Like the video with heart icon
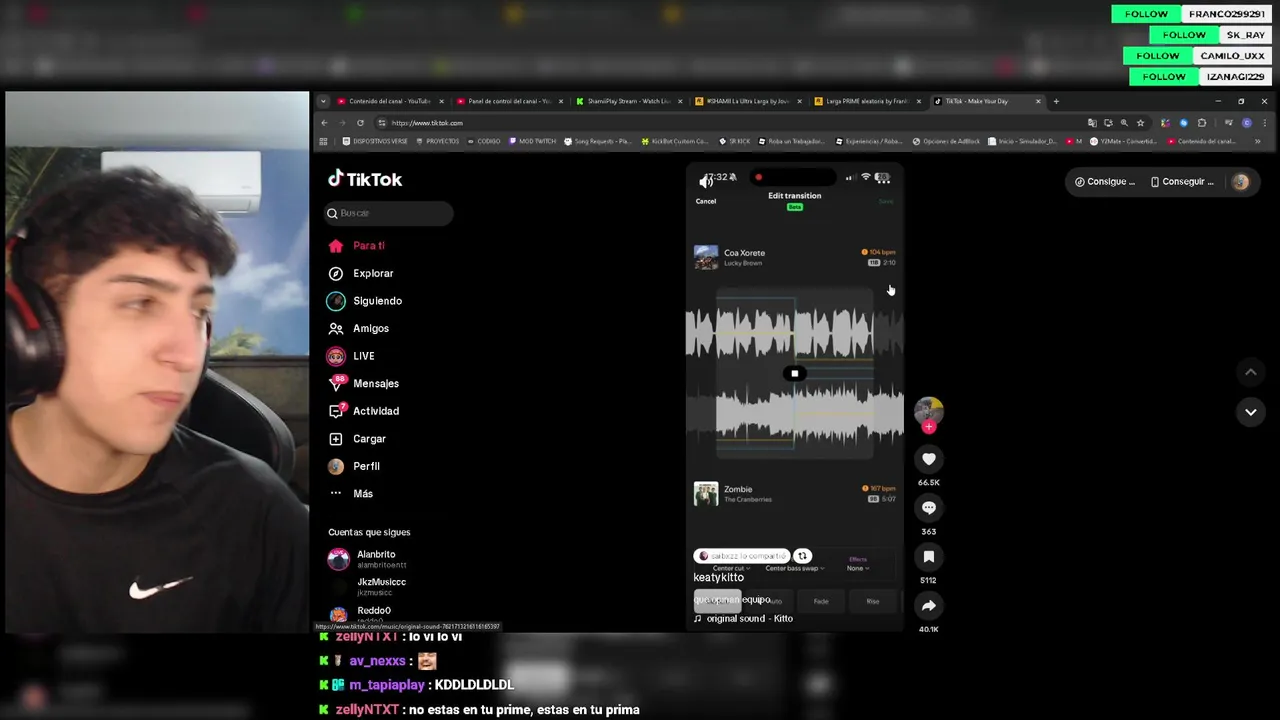Image resolution: width=1280 pixels, height=720 pixels. coord(929,459)
